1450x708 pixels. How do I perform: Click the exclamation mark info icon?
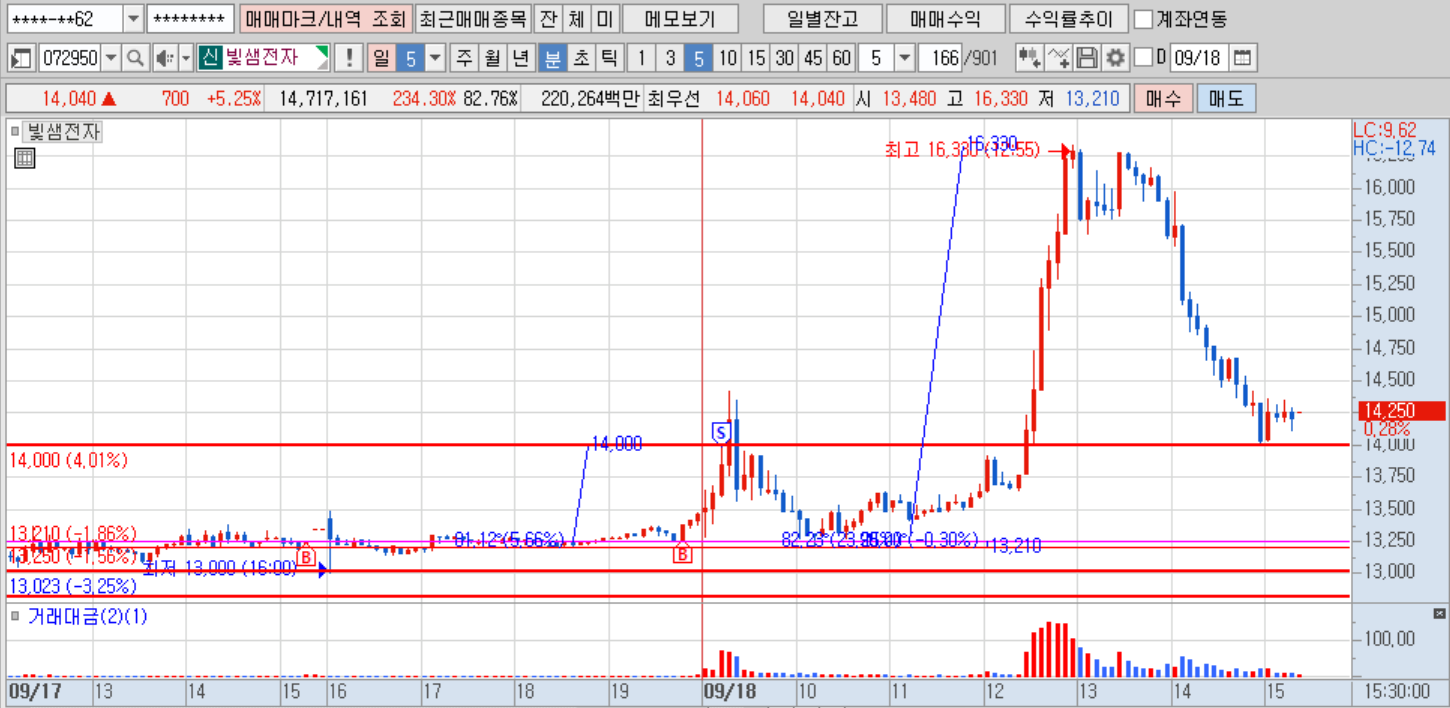[x=349, y=58]
